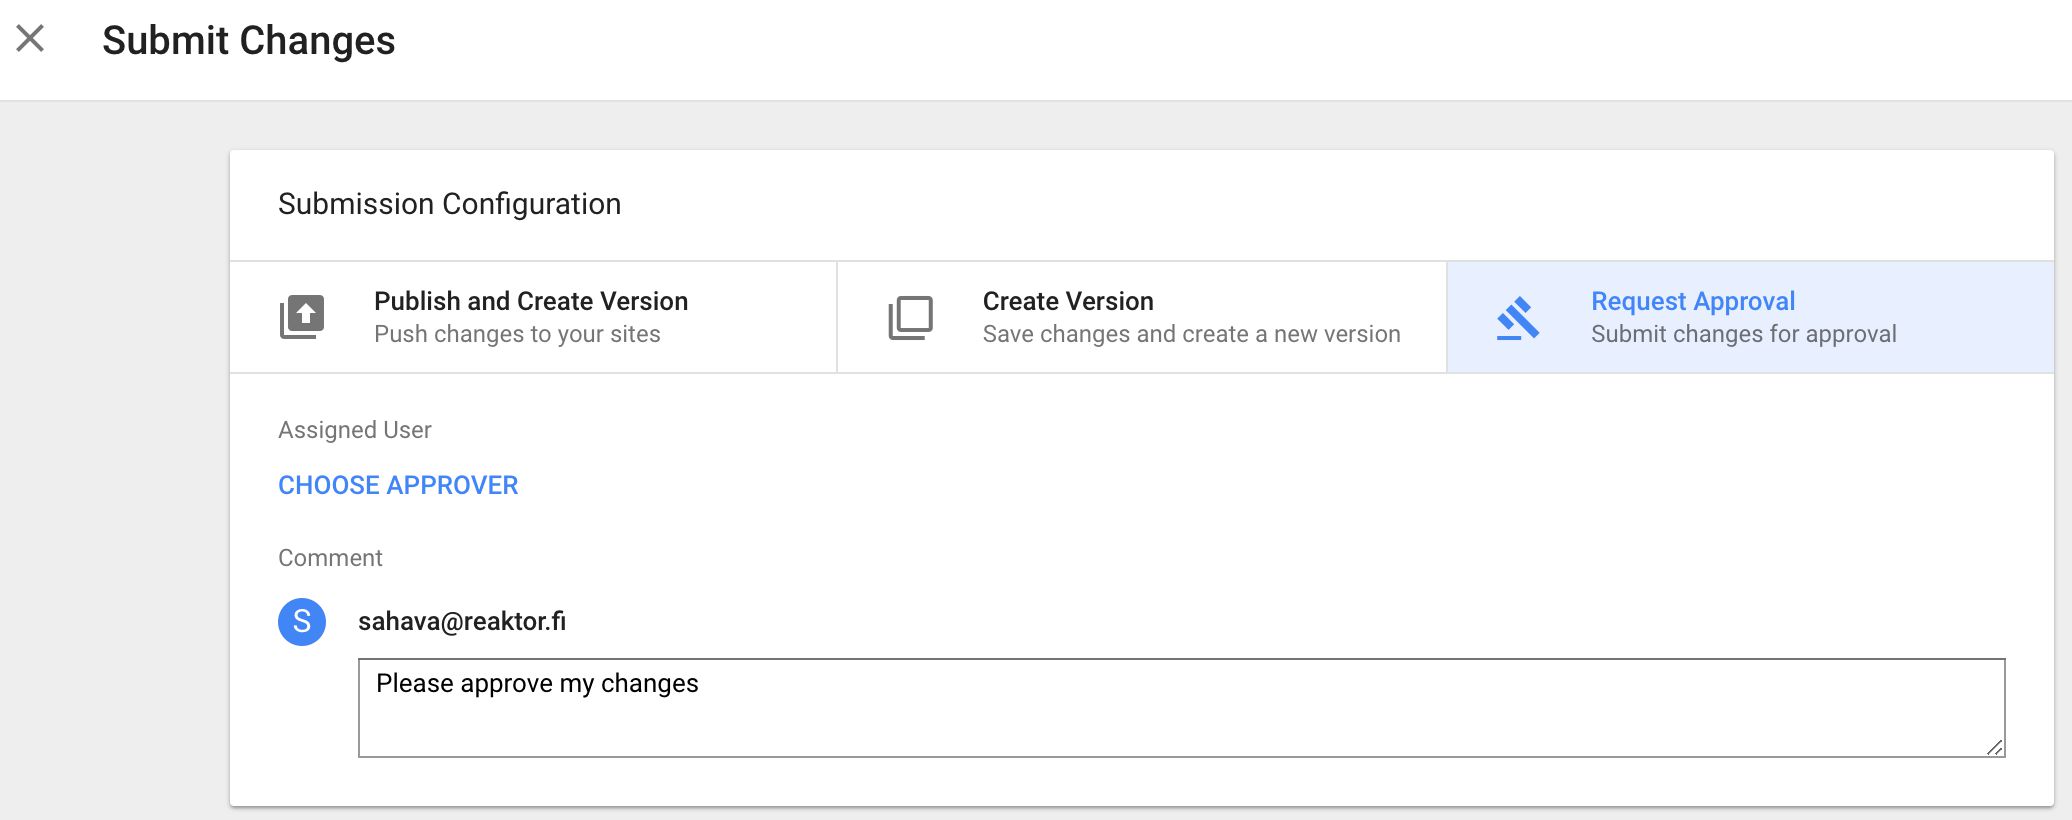Click the blue S user avatar
Viewport: 2072px width, 820px height.
point(302,622)
